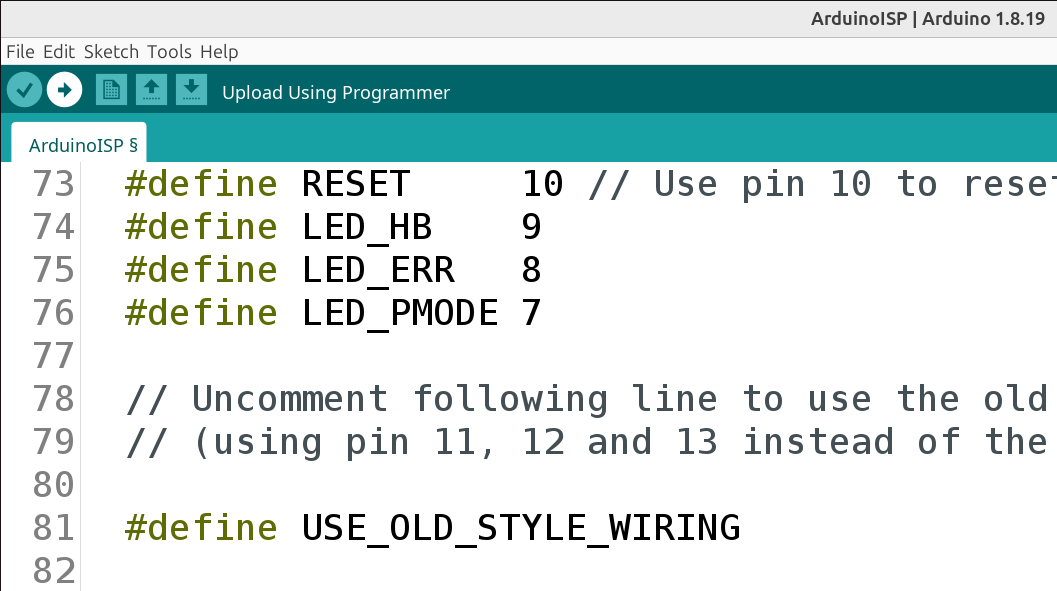Viewport: 1057px width, 591px height.
Task: Click LED_HB on line 74
Action: point(366,227)
